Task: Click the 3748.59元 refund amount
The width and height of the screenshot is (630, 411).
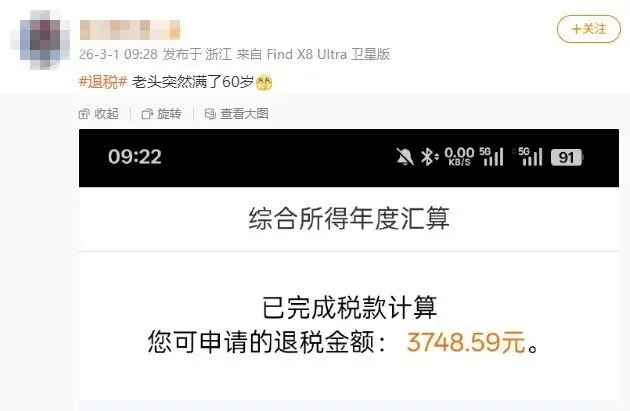Action: [466, 342]
